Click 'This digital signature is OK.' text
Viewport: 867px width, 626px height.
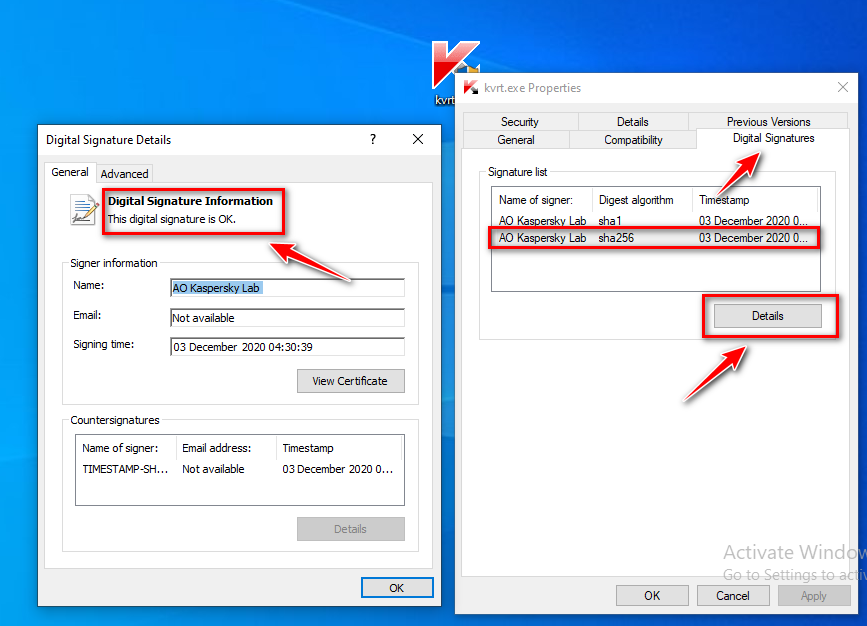point(172,219)
